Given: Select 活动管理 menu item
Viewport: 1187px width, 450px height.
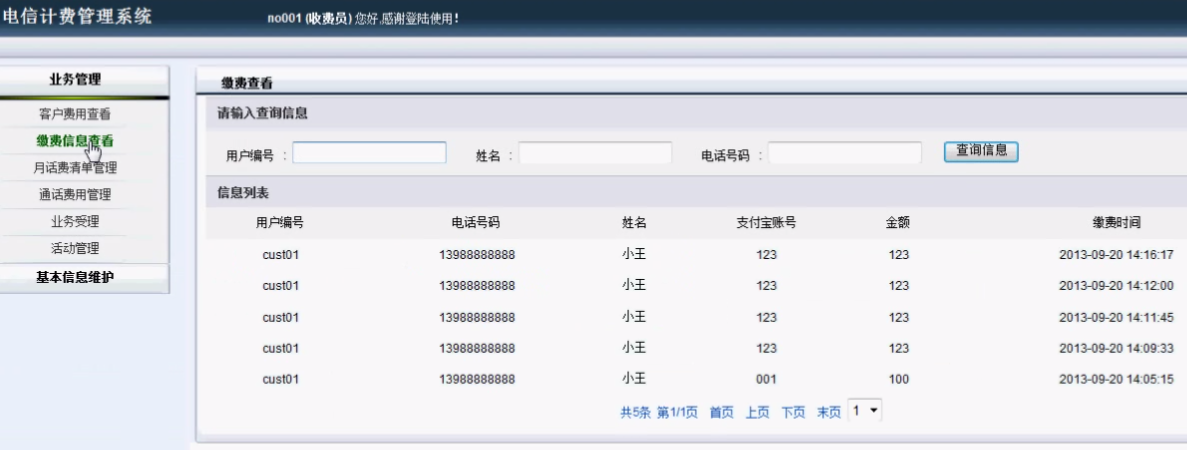Looking at the screenshot, I should point(74,248).
